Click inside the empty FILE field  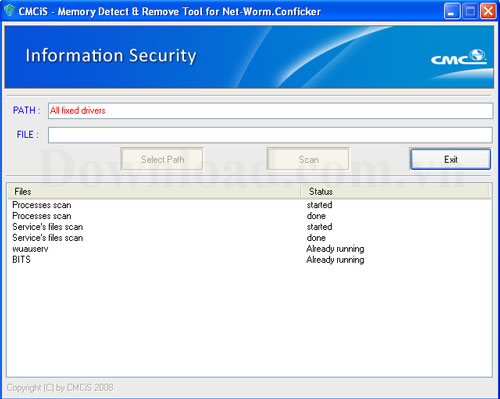click(x=270, y=135)
